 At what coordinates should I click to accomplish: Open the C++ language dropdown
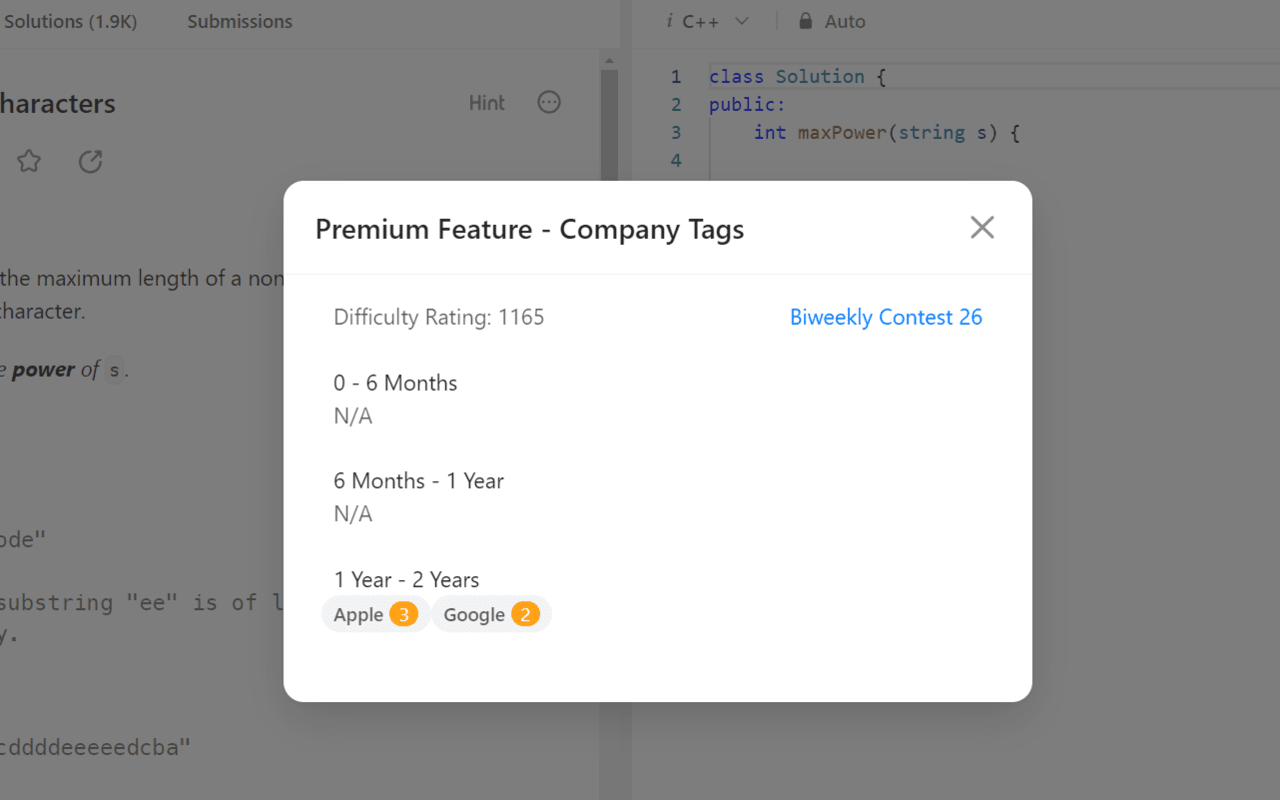point(741,20)
